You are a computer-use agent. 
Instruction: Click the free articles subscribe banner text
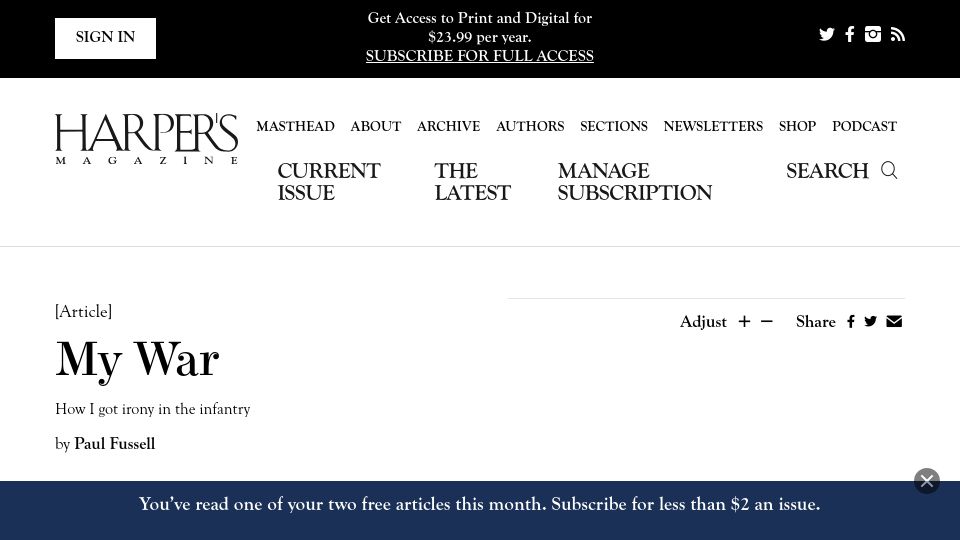pos(479,504)
